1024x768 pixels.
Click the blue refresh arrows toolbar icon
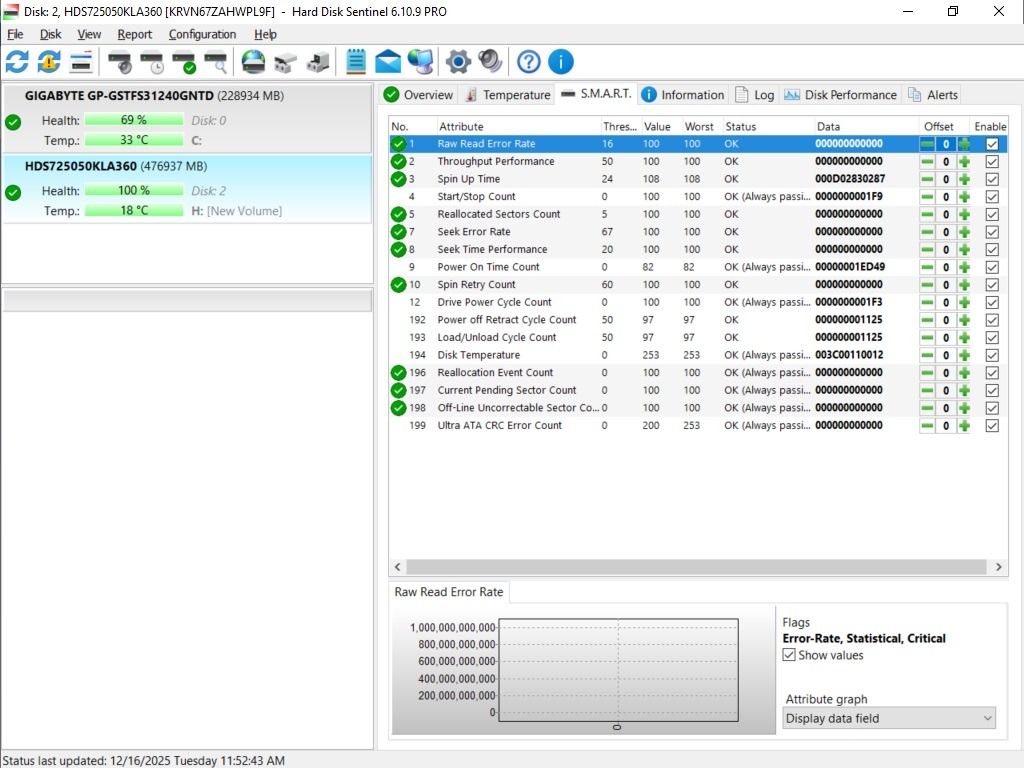pyautogui.click(x=17, y=62)
